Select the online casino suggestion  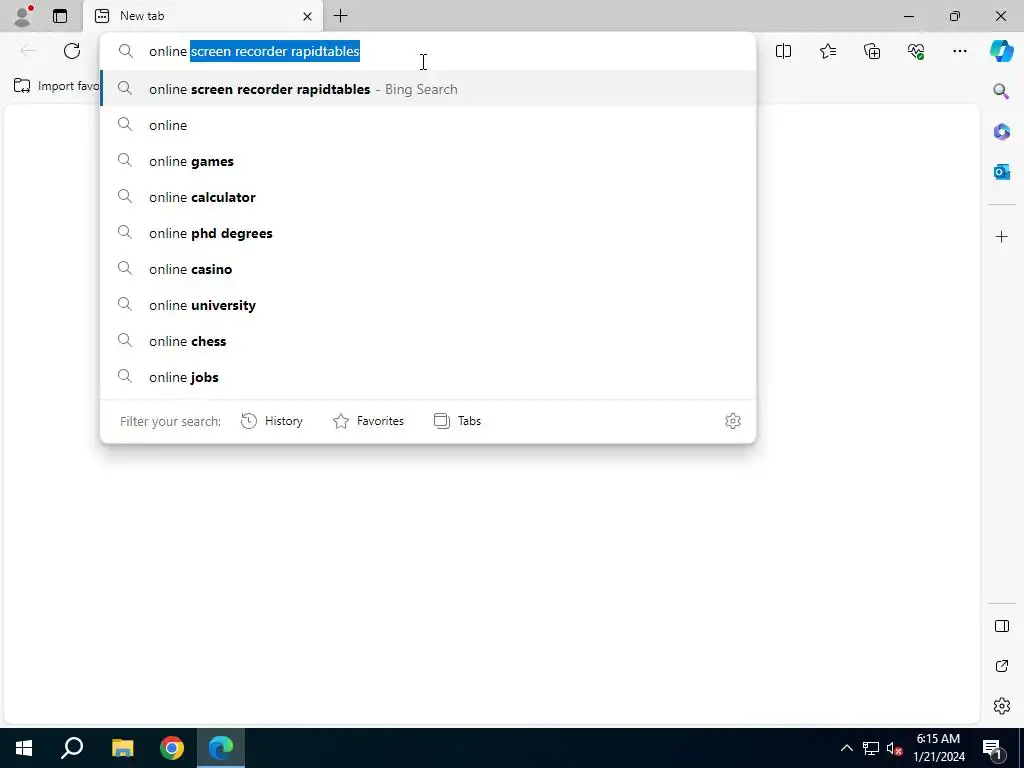(x=428, y=269)
